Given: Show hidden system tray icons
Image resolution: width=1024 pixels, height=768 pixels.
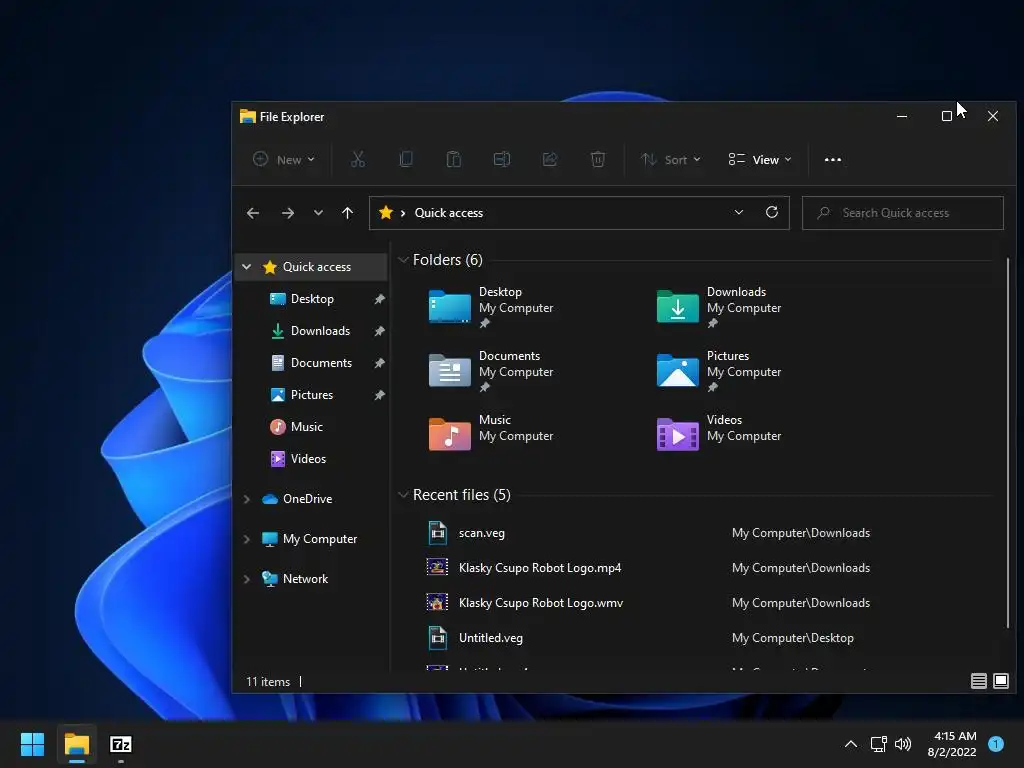Looking at the screenshot, I should (x=851, y=744).
